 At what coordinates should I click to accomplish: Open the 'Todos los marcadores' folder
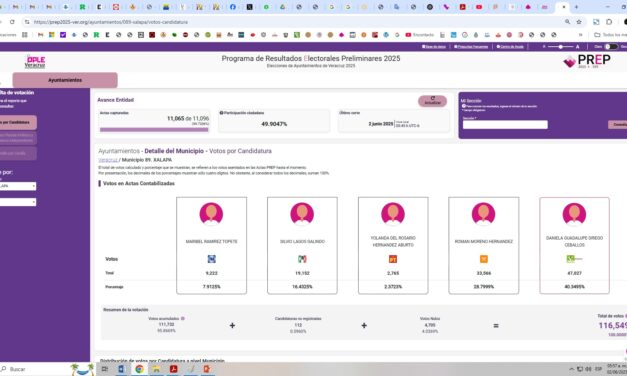pyautogui.click(x=610, y=35)
